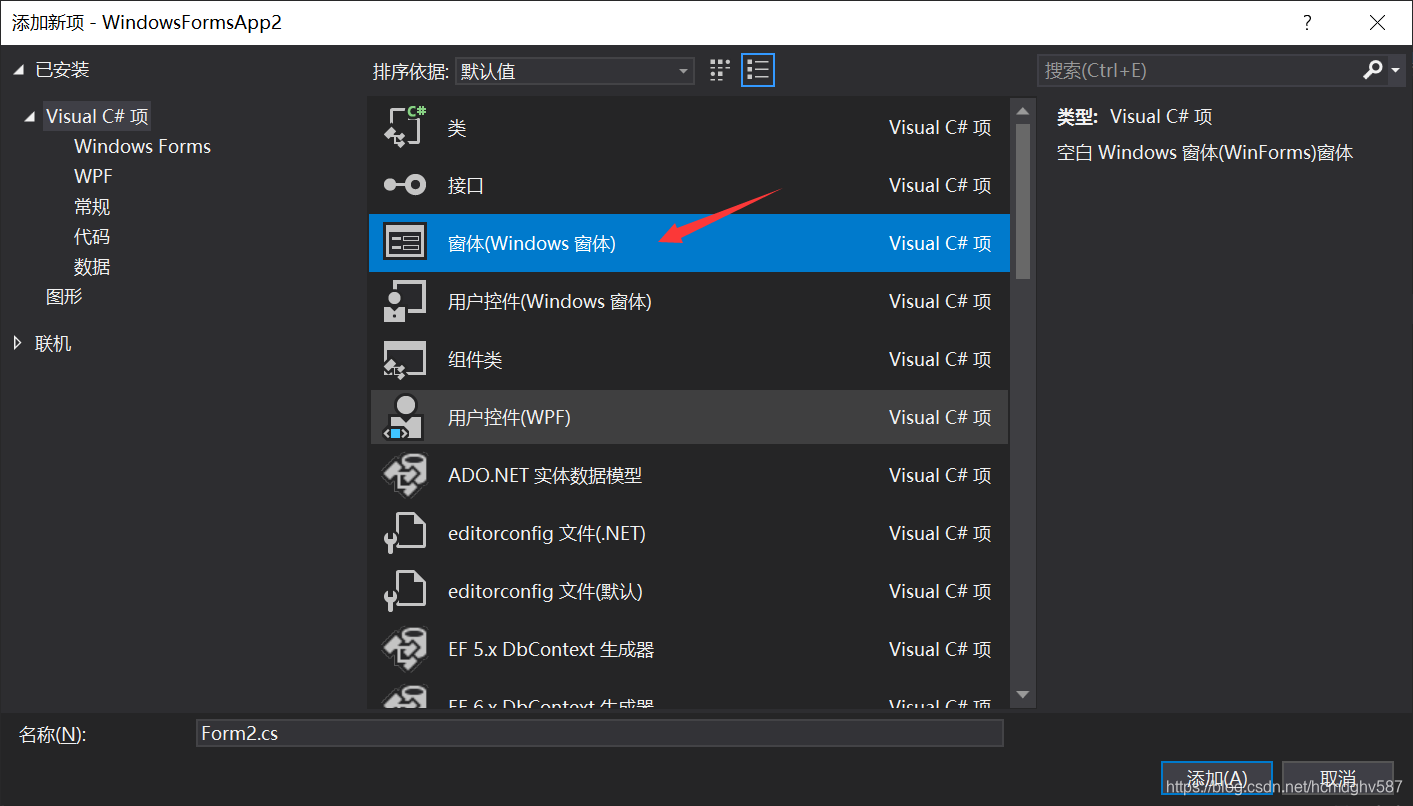Image resolution: width=1413 pixels, height=806 pixels.
Task: Select Visual C# 项 category
Action: tap(97, 117)
